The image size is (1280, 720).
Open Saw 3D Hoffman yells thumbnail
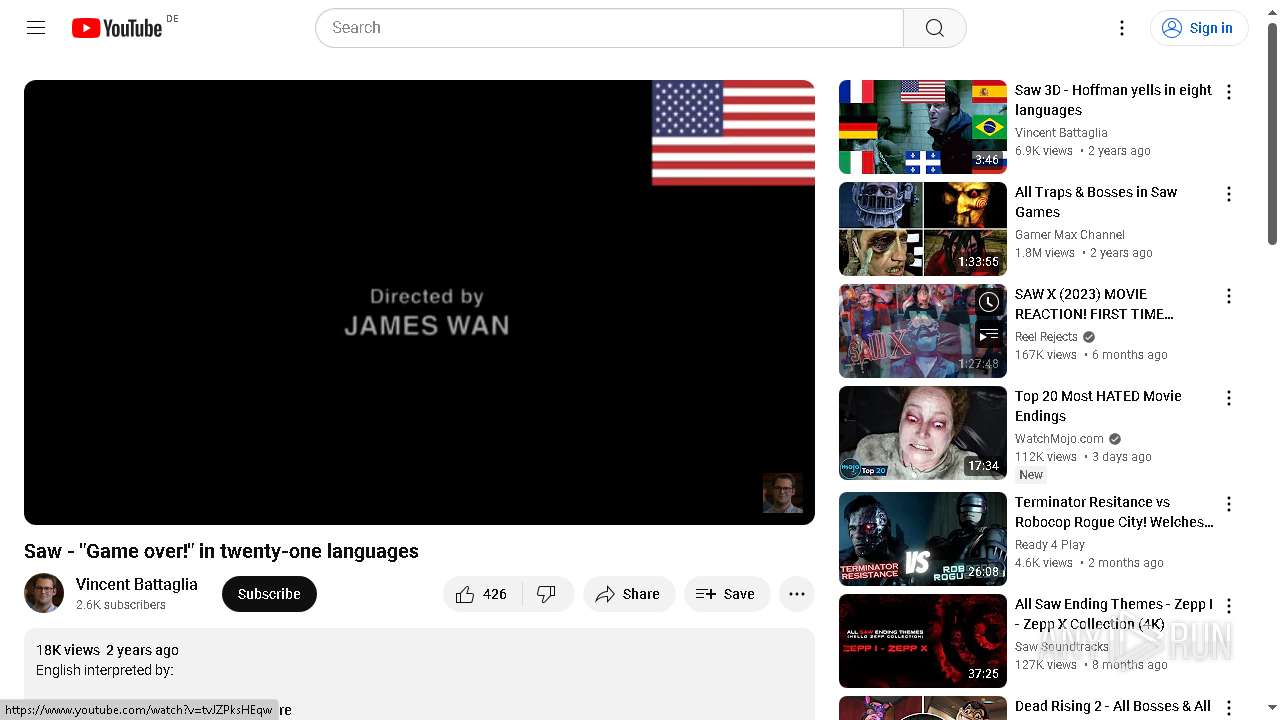(923, 127)
